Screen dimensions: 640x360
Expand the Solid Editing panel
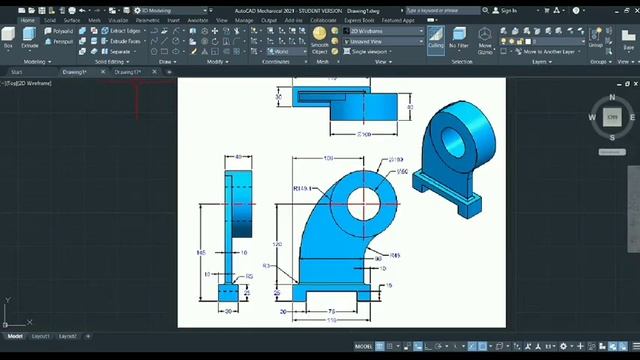(112, 62)
